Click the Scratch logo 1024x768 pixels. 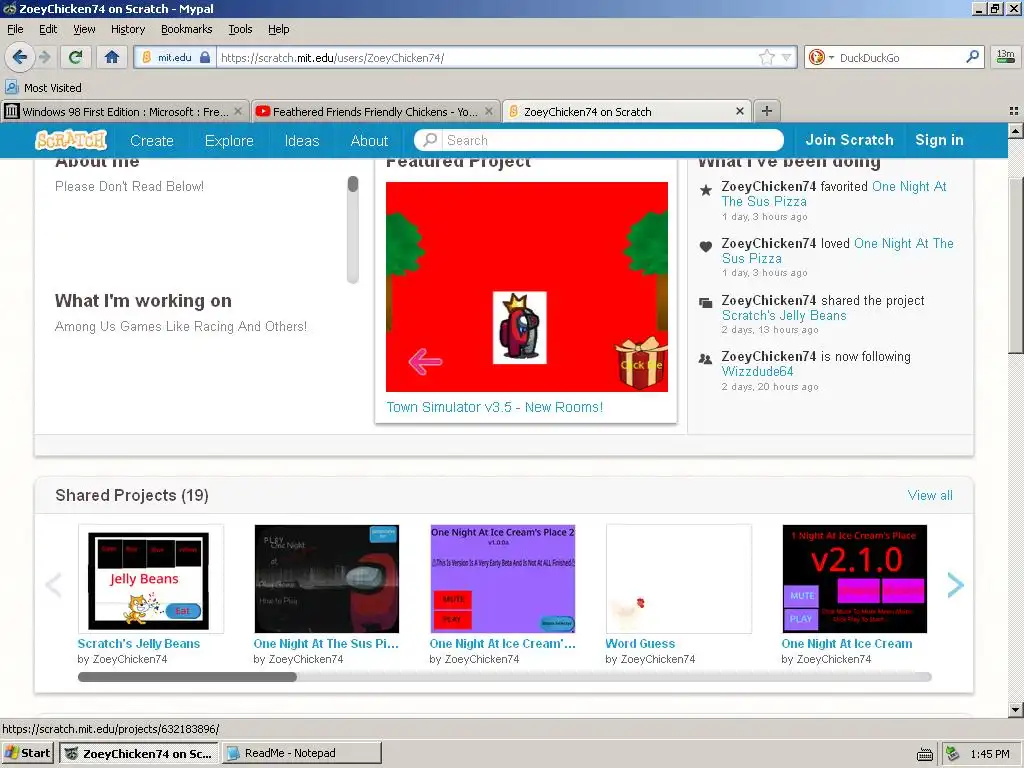click(x=71, y=140)
